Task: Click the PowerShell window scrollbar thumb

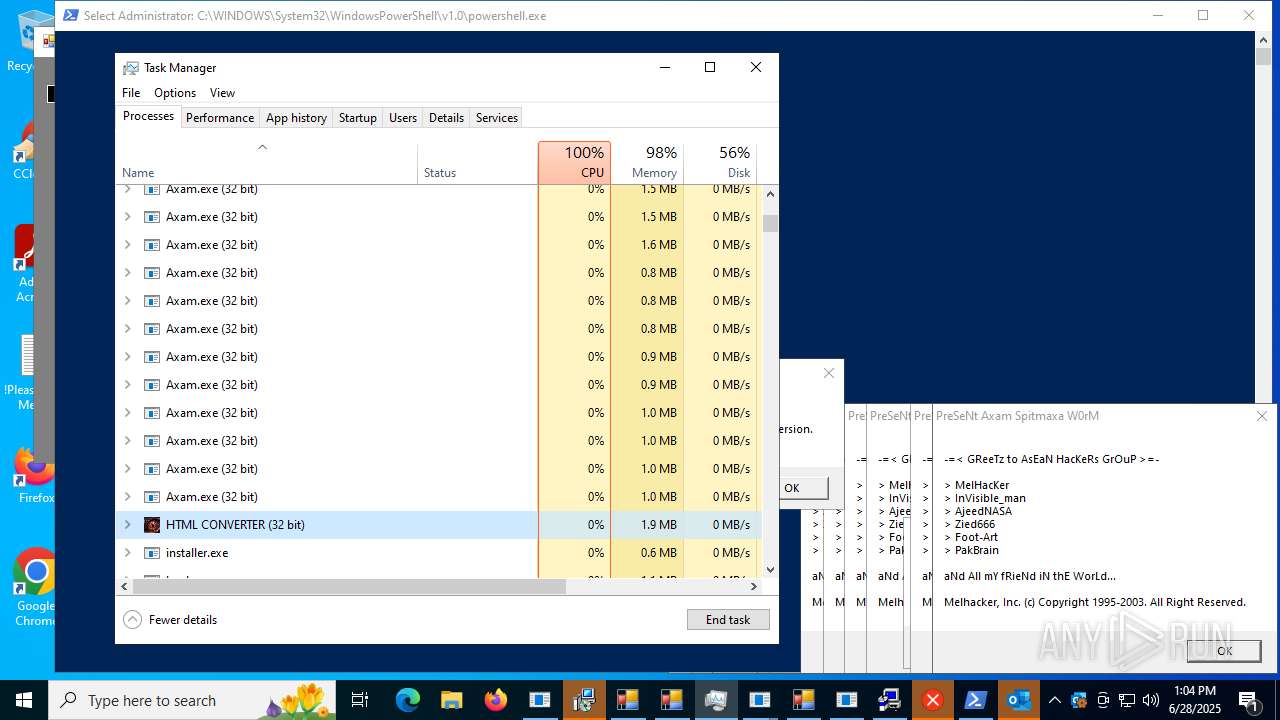Action: 1264,58
